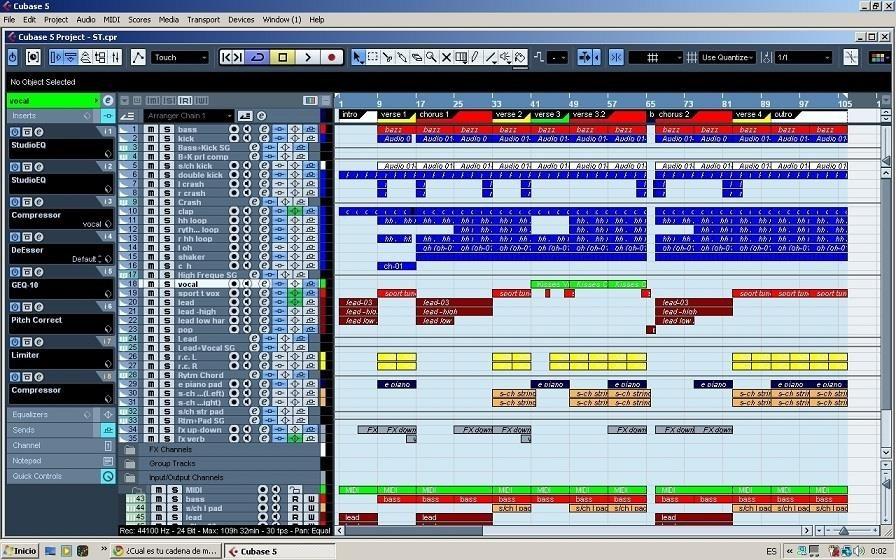
Task: Open Quick Controls section
Action: click(61, 476)
